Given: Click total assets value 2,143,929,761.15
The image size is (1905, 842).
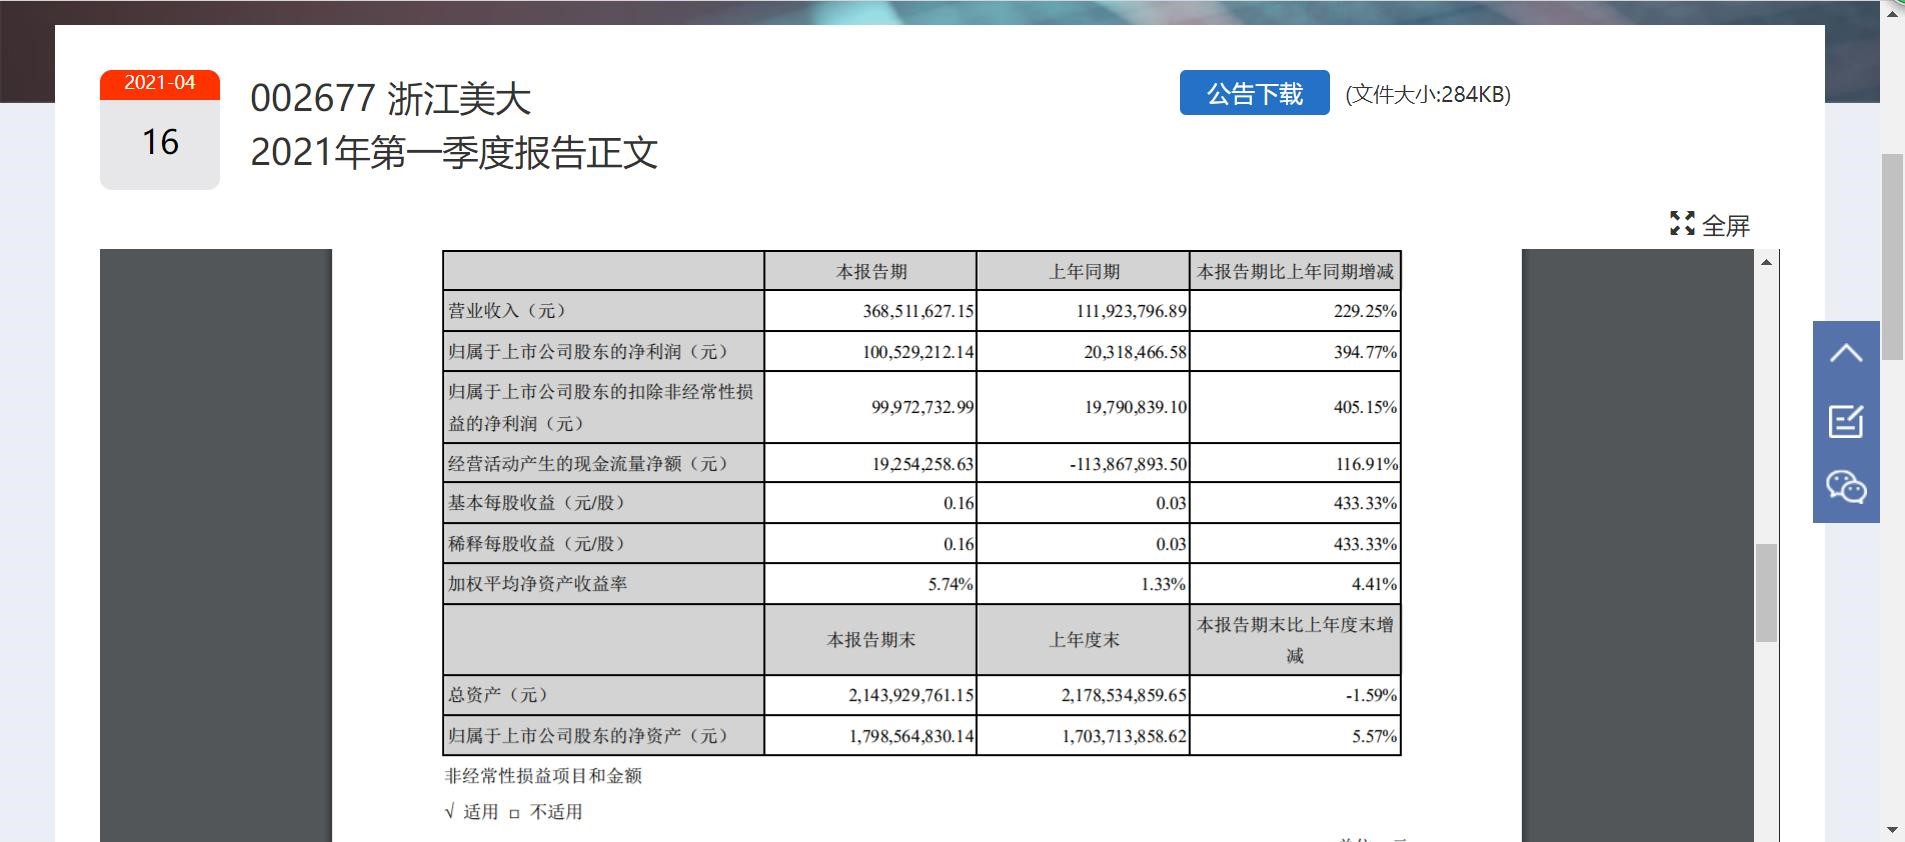Looking at the screenshot, I should point(911,695).
